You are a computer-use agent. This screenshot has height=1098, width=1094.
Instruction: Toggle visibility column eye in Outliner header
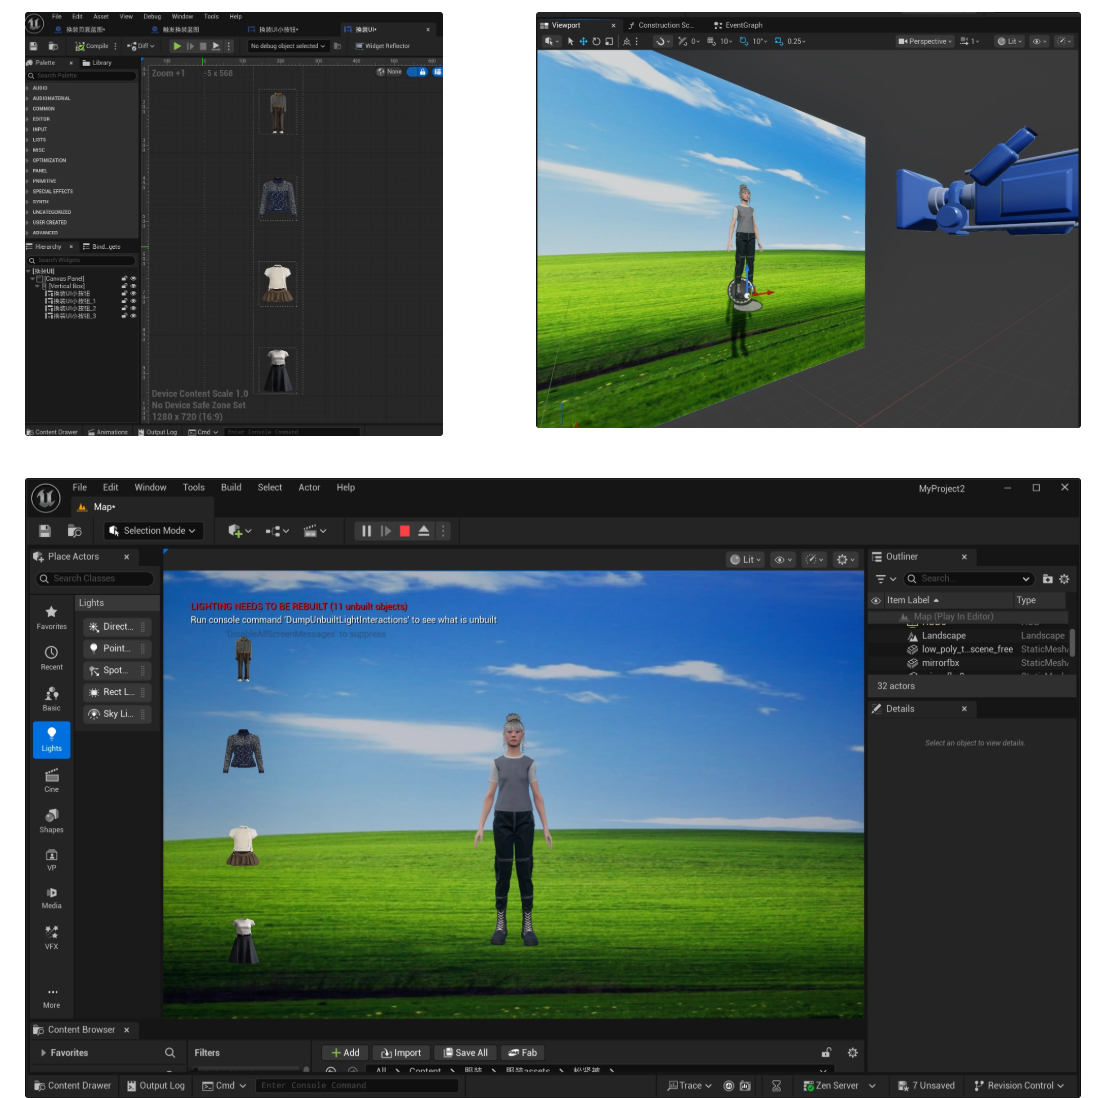(875, 600)
